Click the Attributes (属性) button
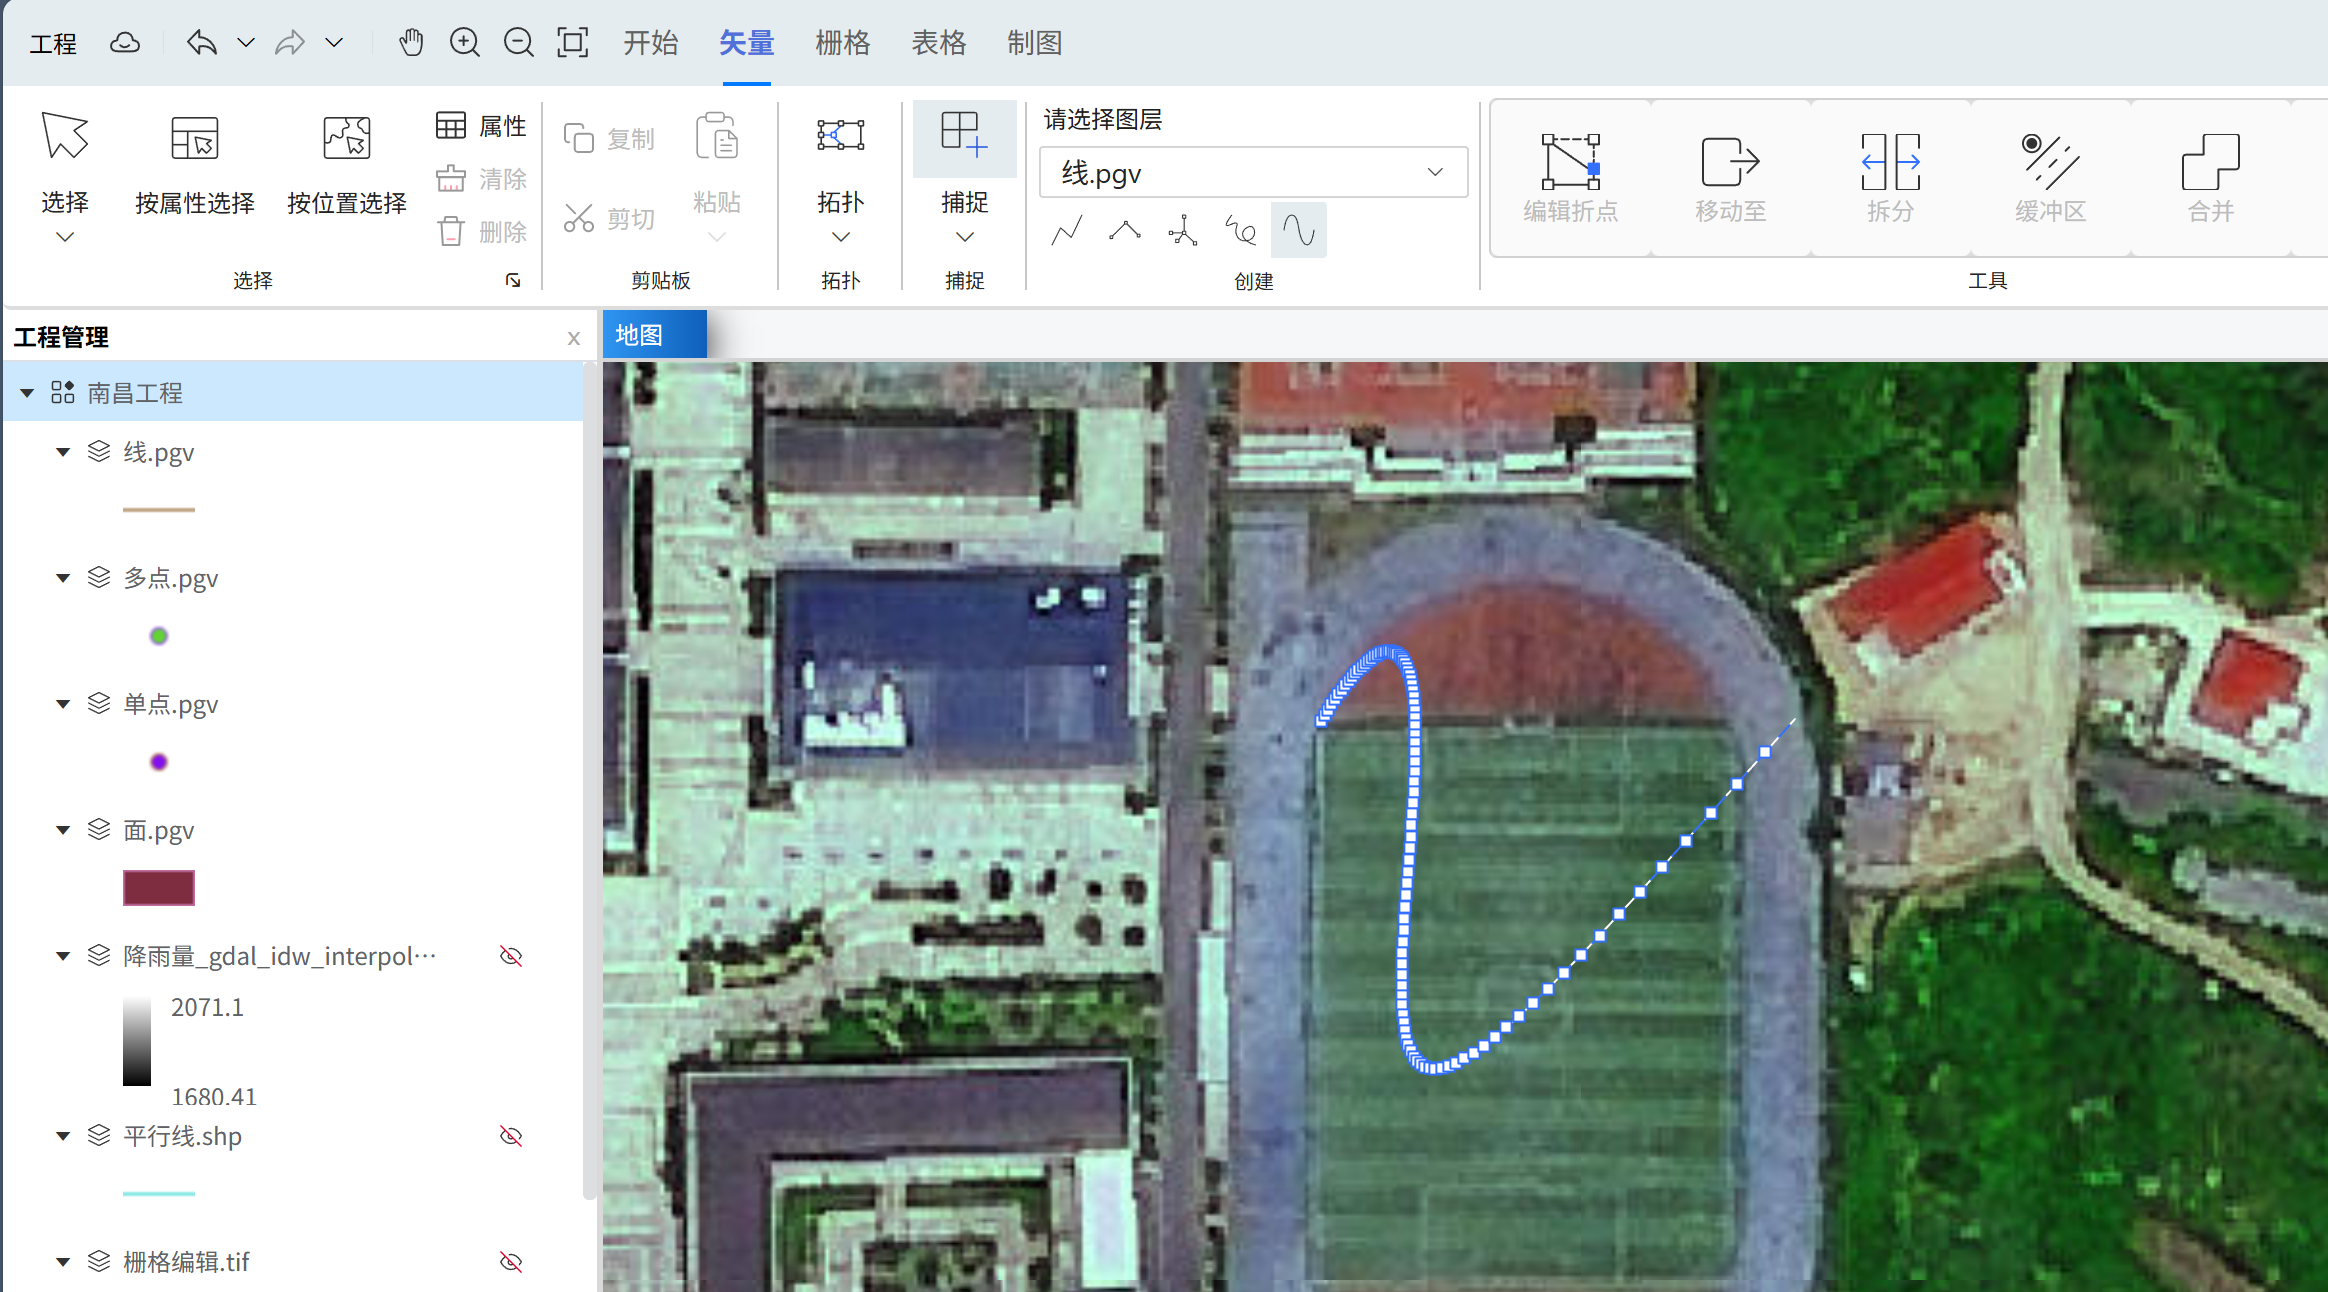The height and width of the screenshot is (1292, 2328). (482, 126)
